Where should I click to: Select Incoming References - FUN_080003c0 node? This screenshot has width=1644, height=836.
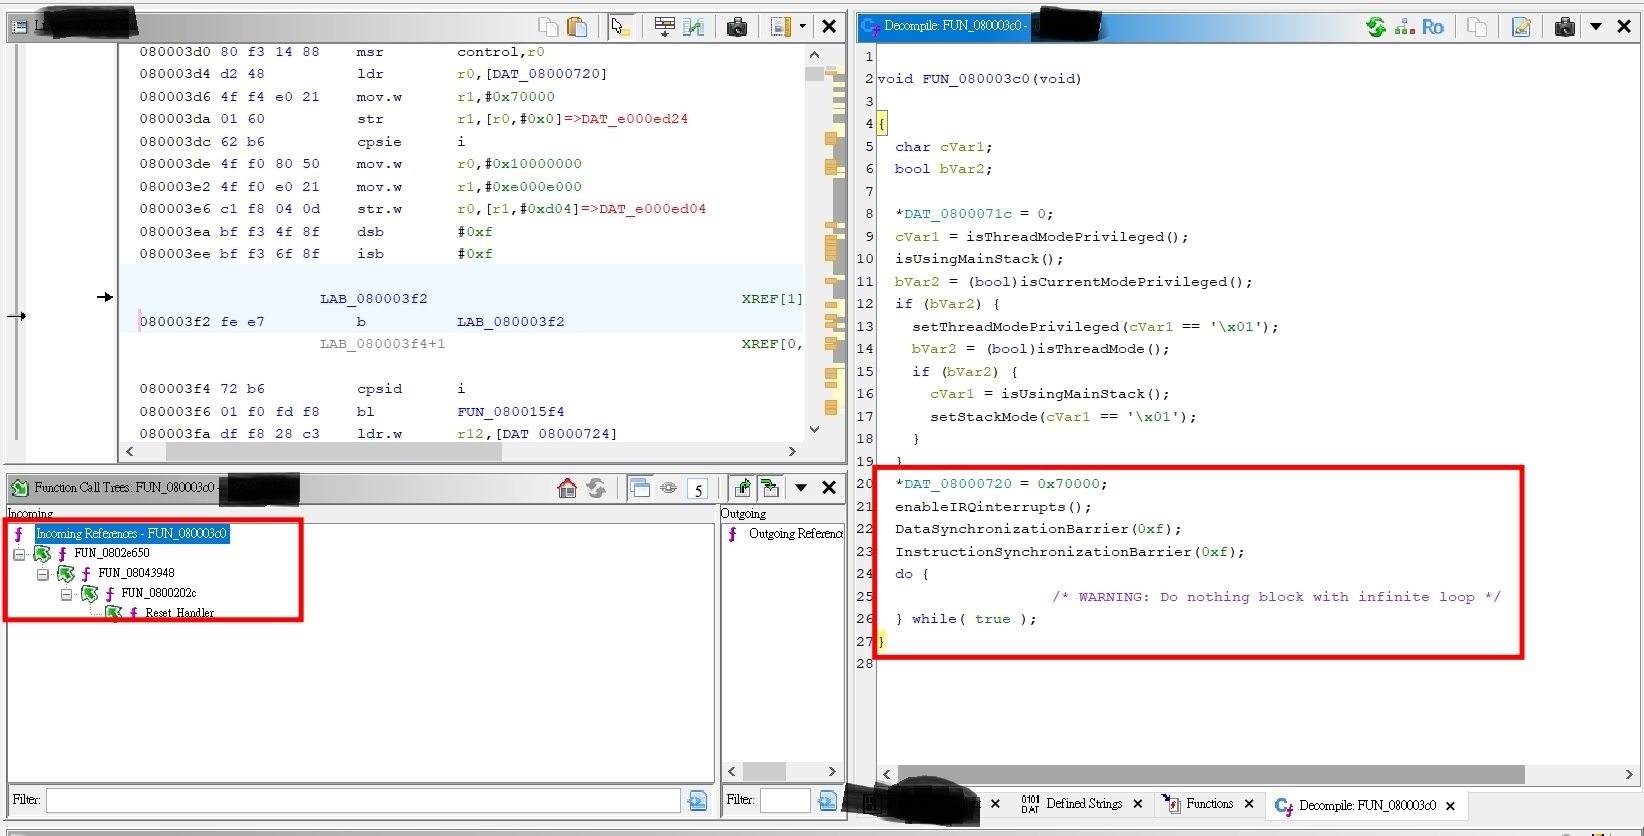(131, 534)
